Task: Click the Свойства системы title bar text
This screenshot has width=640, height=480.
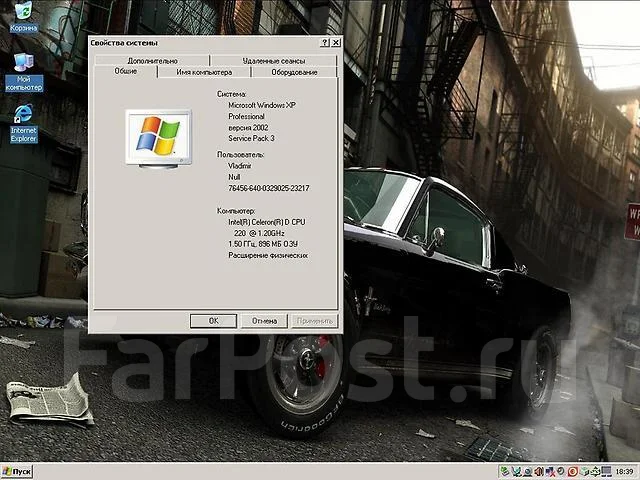Action: 124,43
